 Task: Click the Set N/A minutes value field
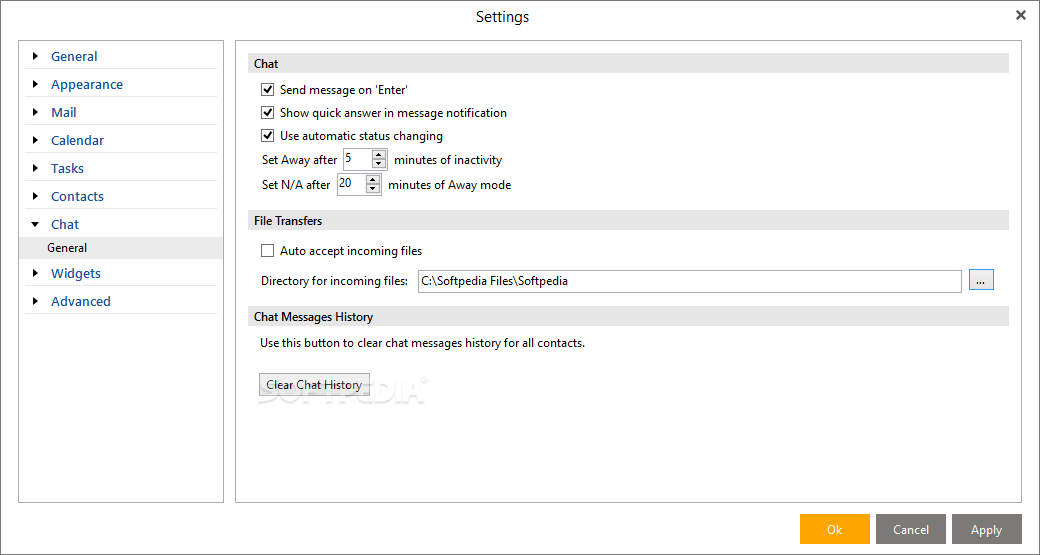tap(352, 184)
